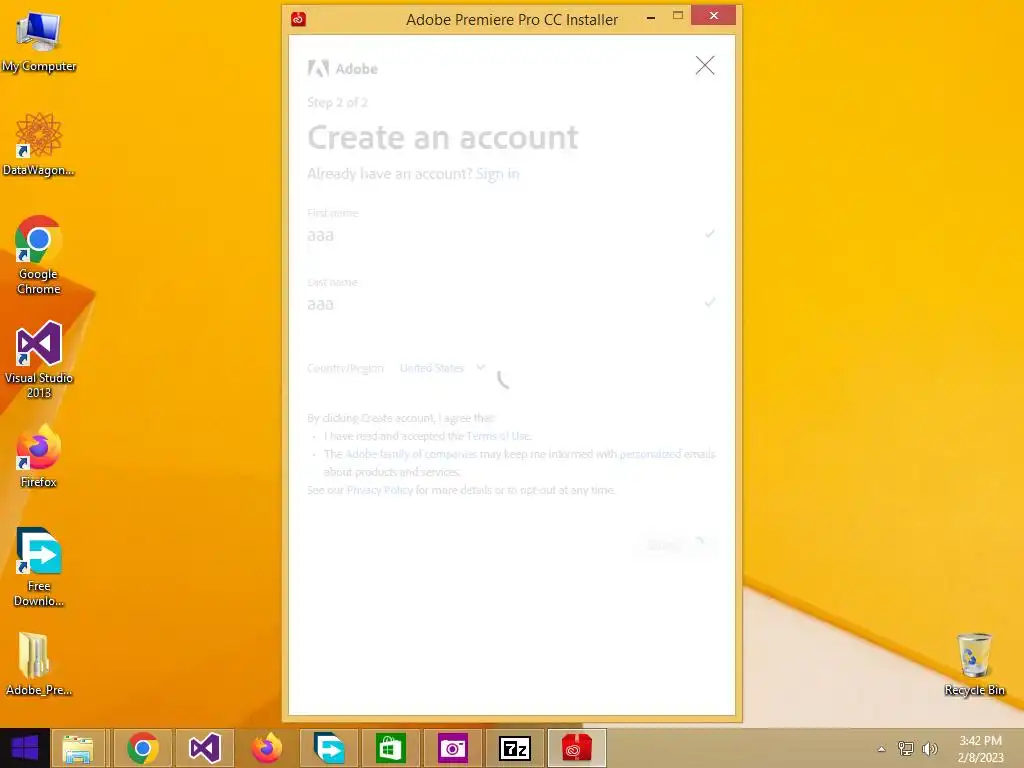The image size is (1024, 768).
Task: Select the Adobe installer taskbar icon
Action: 577,748
